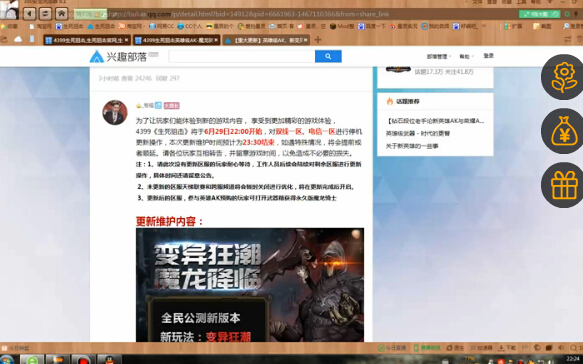Click the search input field

pos(242,56)
